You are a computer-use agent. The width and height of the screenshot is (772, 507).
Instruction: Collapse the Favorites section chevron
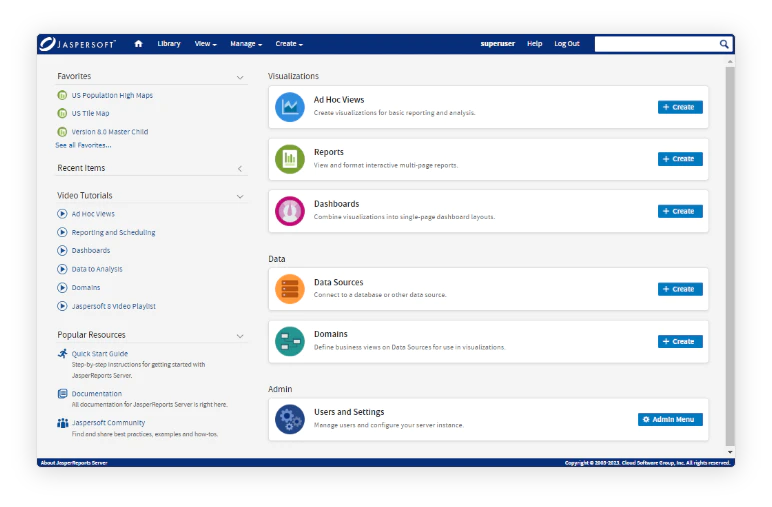tap(240, 77)
